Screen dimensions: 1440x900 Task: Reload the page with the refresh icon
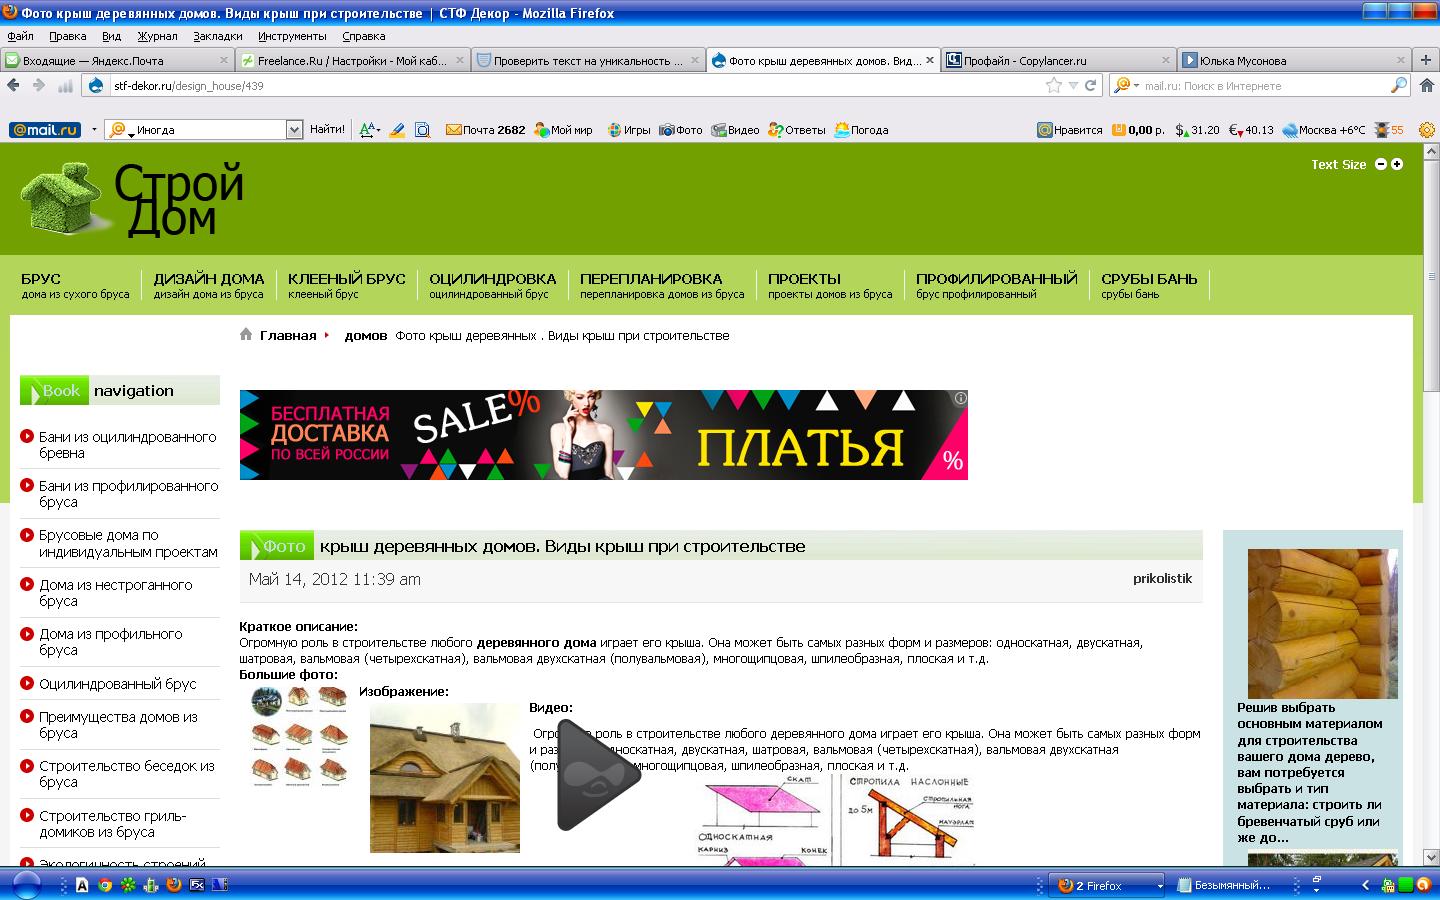(x=1091, y=86)
